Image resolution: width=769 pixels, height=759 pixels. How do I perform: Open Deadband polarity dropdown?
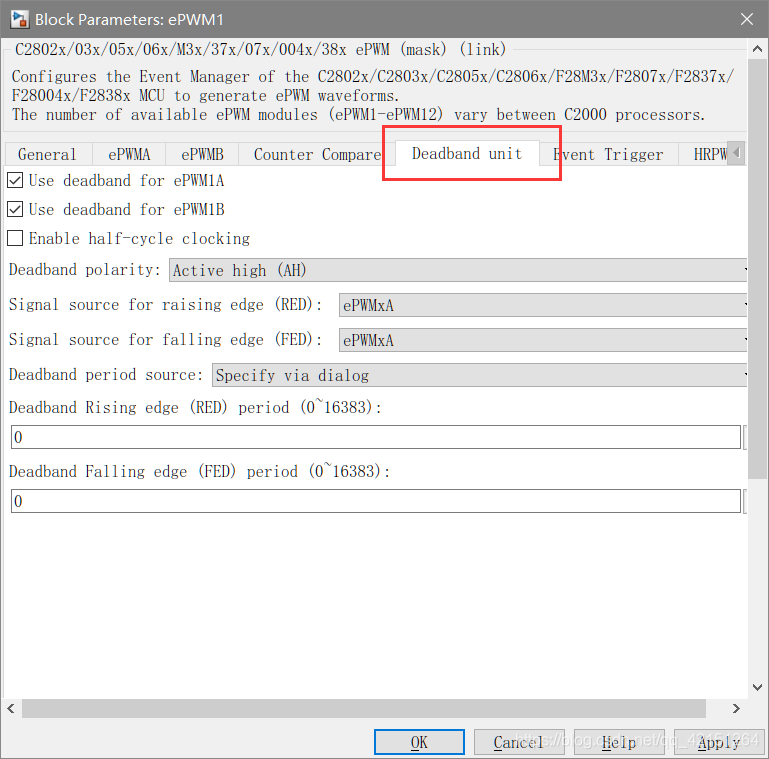(x=458, y=270)
